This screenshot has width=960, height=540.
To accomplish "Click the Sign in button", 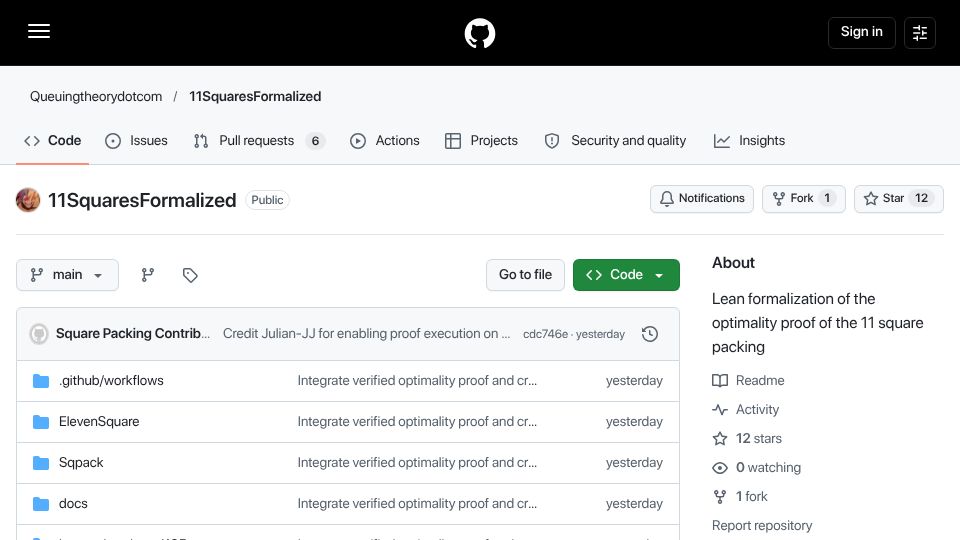I will pyautogui.click(x=861, y=32).
